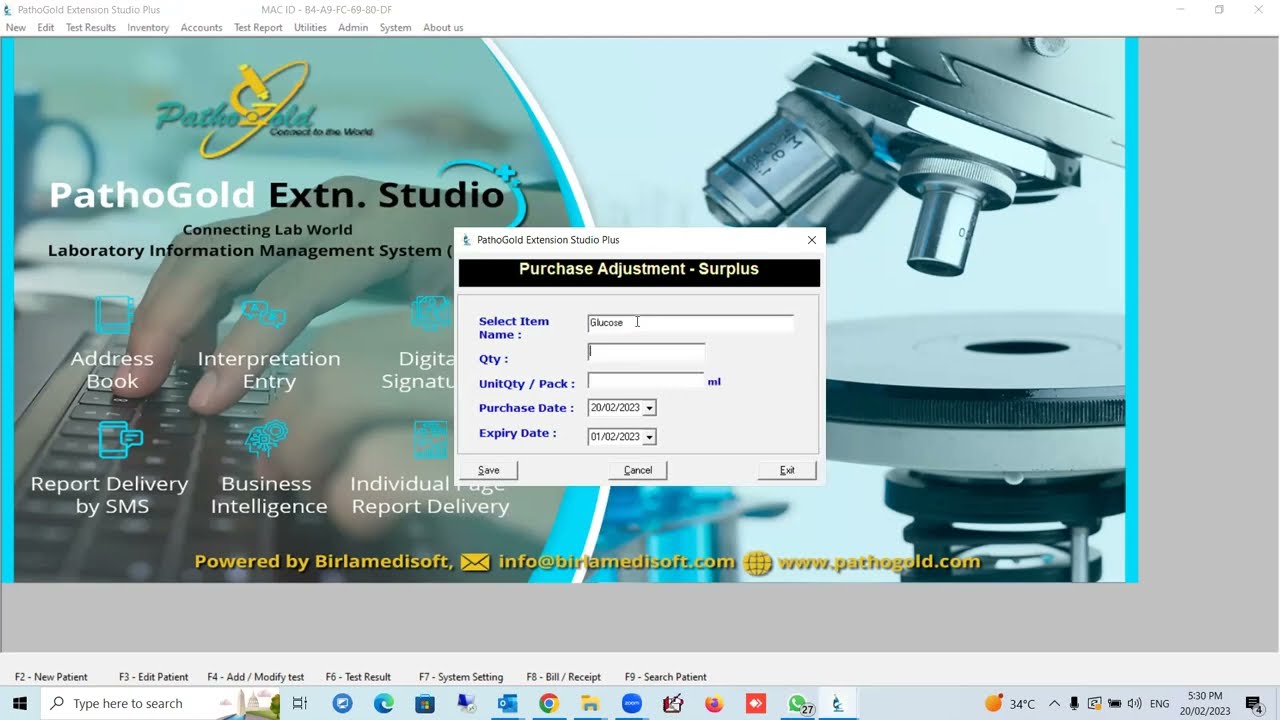Viewport: 1280px width, 720px height.
Task: Click the microphone tray icon
Action: [1074, 703]
